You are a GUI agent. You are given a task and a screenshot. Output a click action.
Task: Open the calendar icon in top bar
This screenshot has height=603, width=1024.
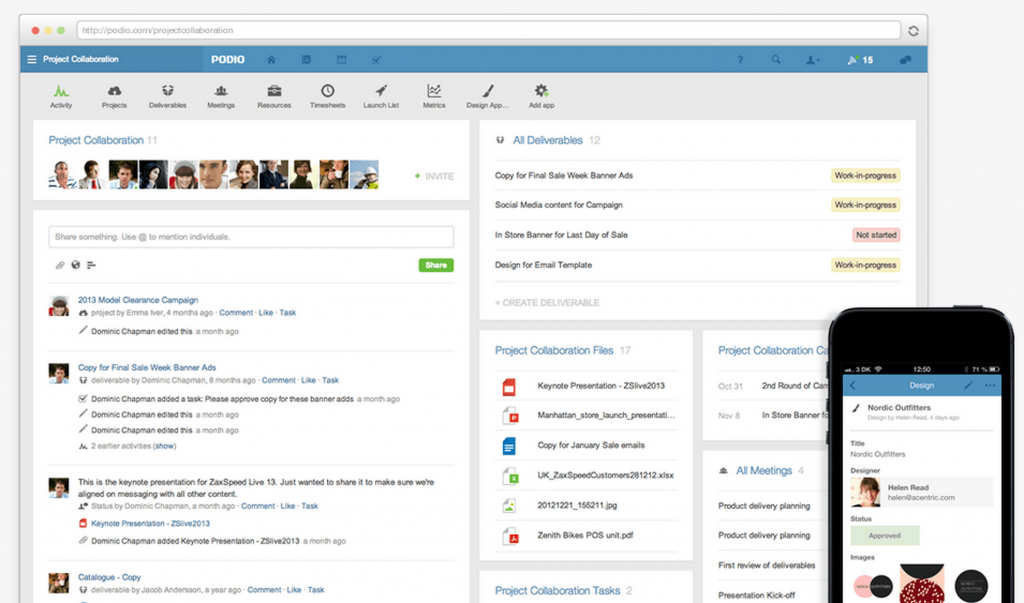coord(342,59)
